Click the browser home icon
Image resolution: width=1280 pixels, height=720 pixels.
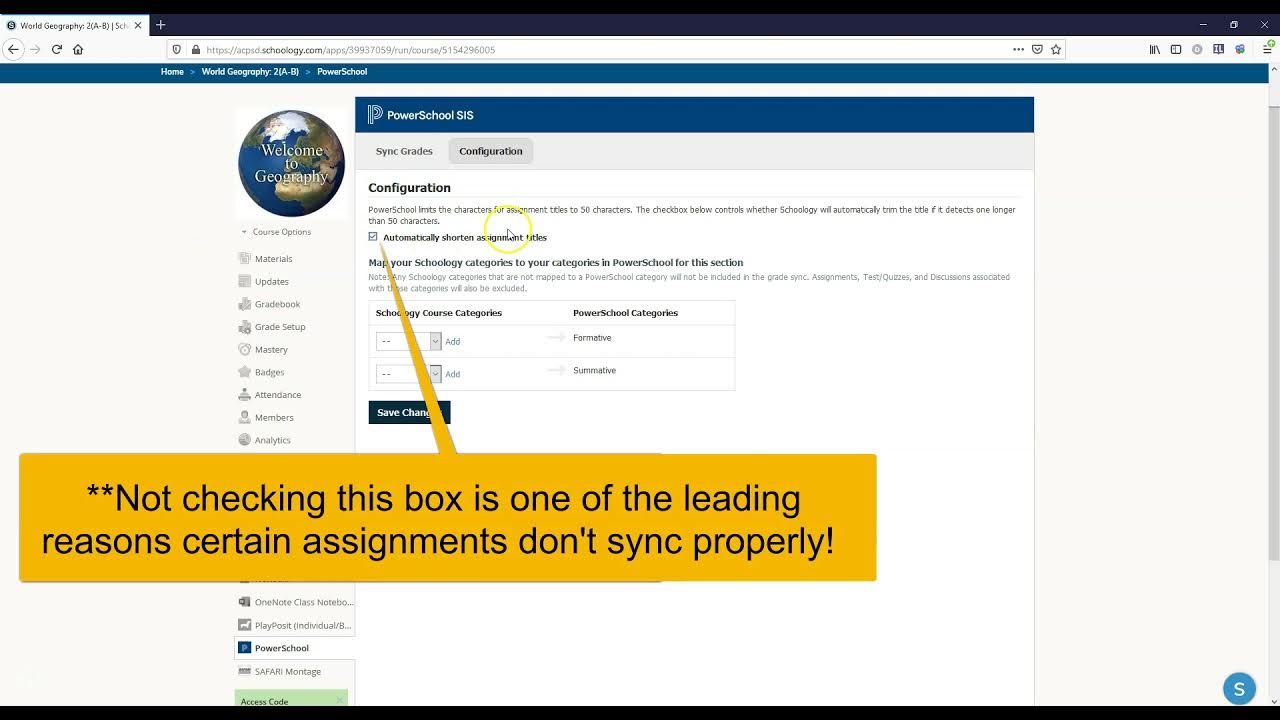click(78, 49)
